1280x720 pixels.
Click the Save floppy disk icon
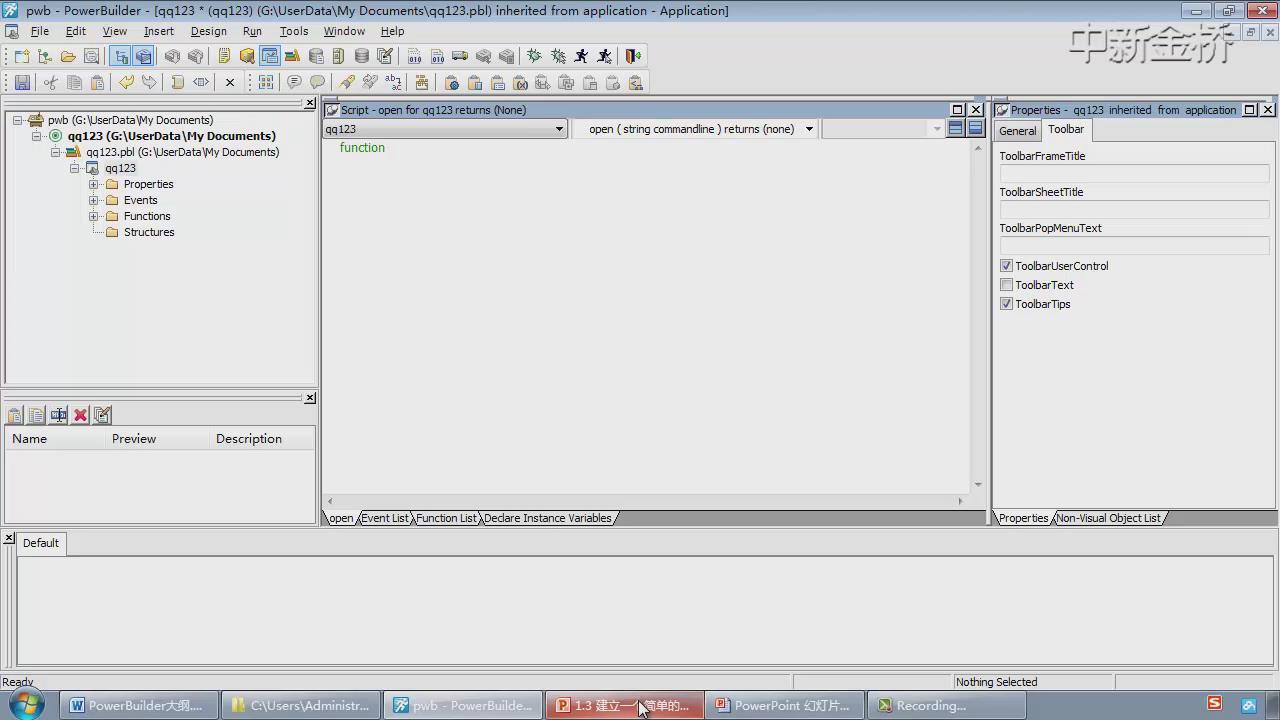[x=22, y=82]
